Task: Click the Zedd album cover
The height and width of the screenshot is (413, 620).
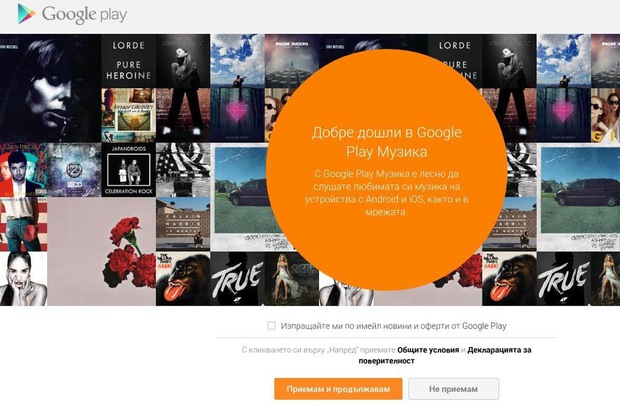Action: tap(74, 170)
